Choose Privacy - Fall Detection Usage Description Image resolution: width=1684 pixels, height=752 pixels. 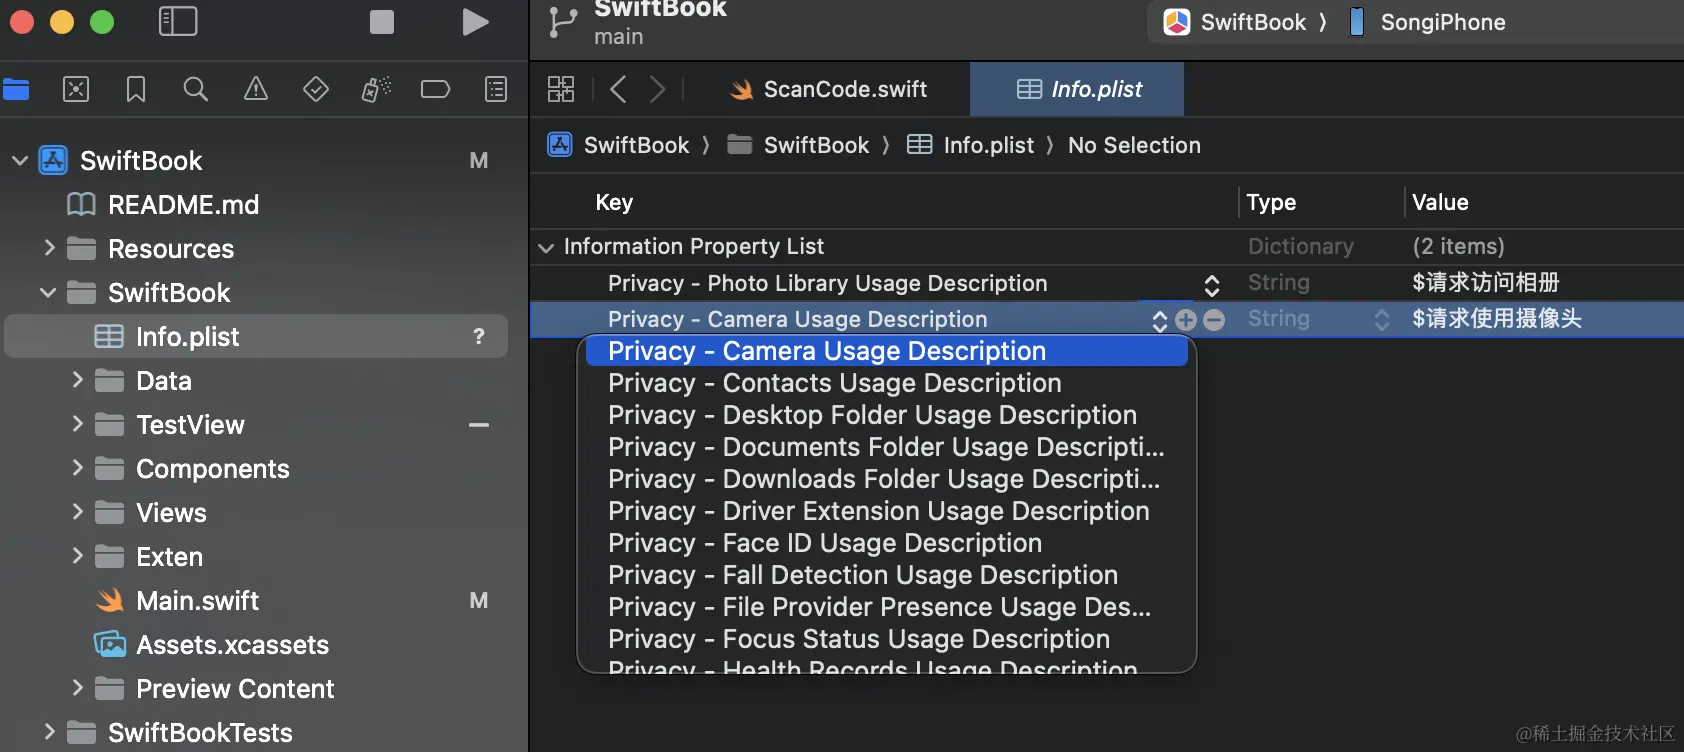887,575
